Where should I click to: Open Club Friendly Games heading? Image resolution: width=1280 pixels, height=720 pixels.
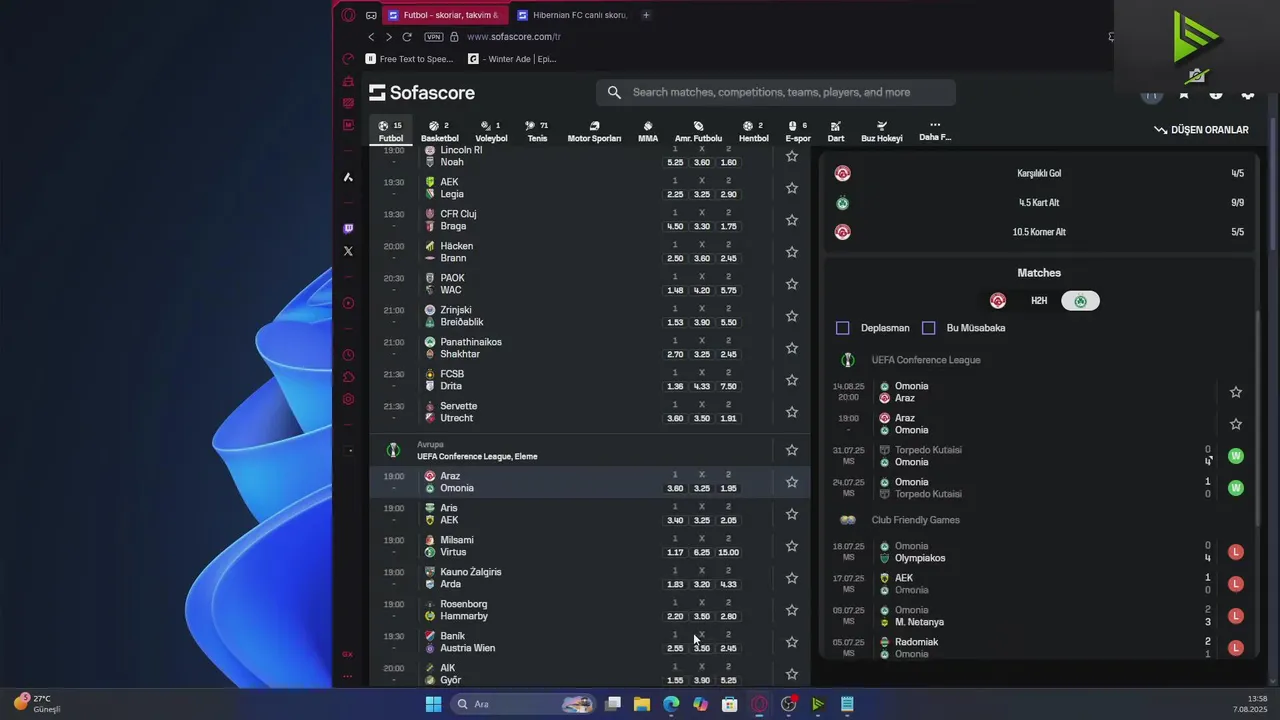click(x=915, y=520)
